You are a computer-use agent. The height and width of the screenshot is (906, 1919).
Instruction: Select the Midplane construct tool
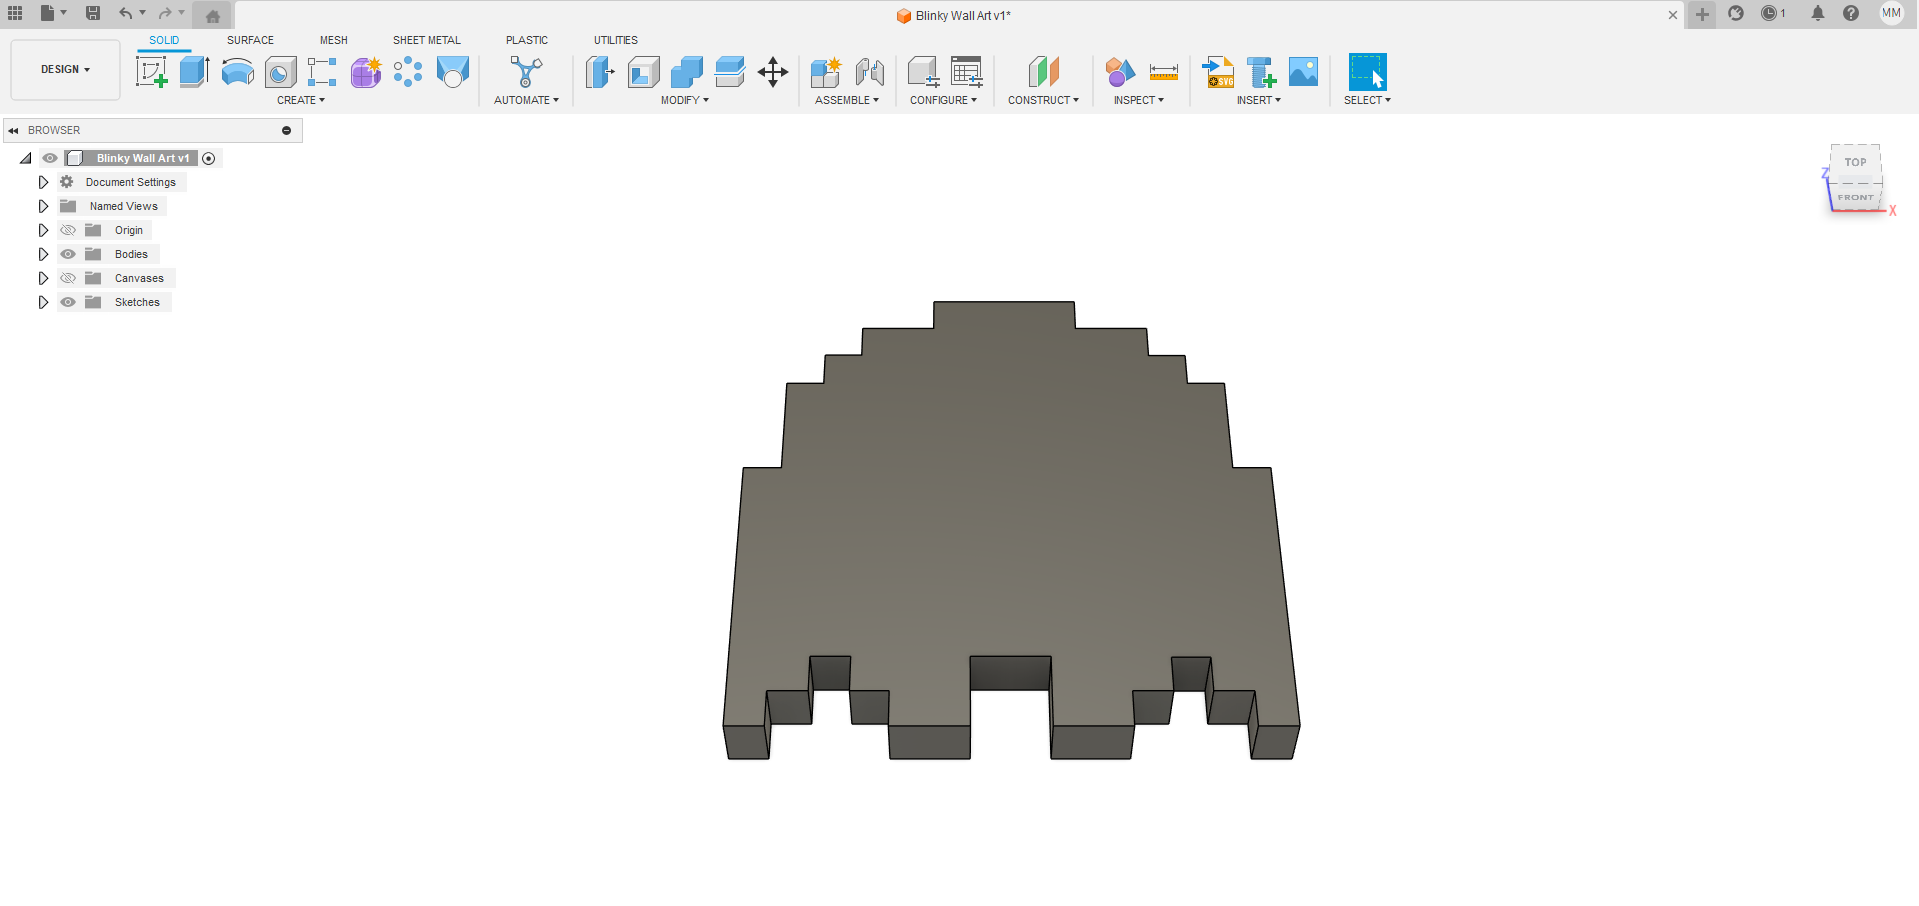[x=1043, y=72]
